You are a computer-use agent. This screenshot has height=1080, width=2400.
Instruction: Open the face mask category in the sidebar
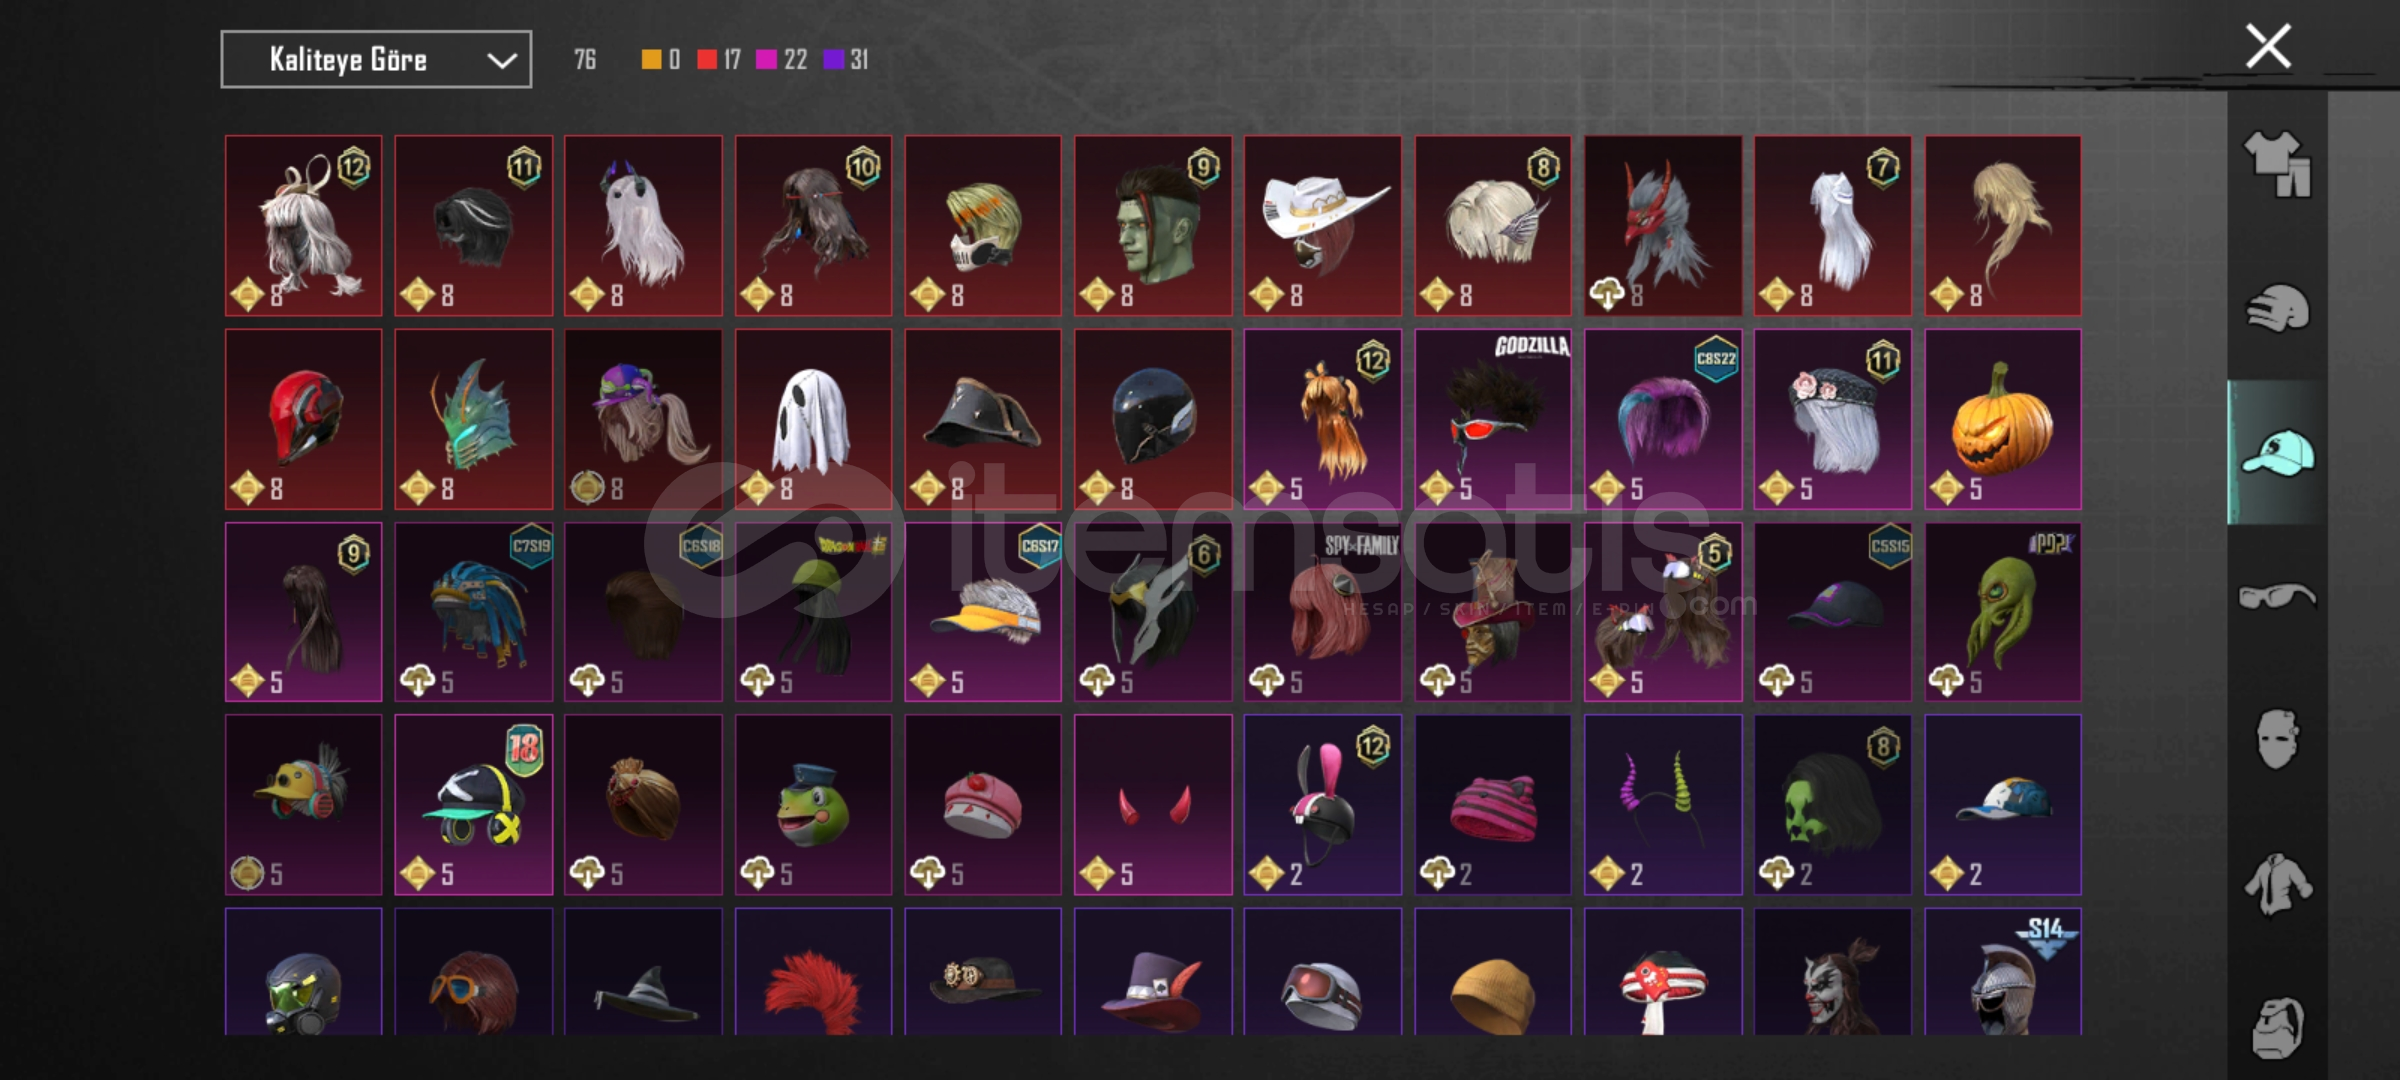pos(2277,740)
